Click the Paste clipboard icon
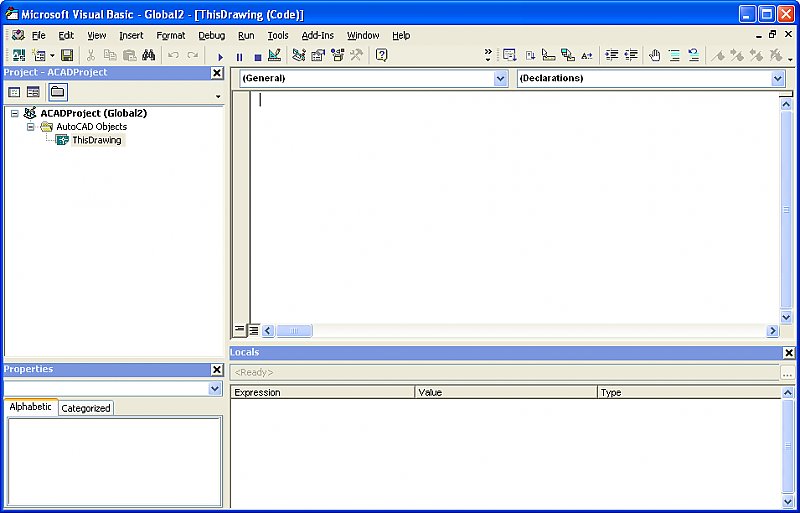Viewport: 800px width, 513px height. point(130,55)
